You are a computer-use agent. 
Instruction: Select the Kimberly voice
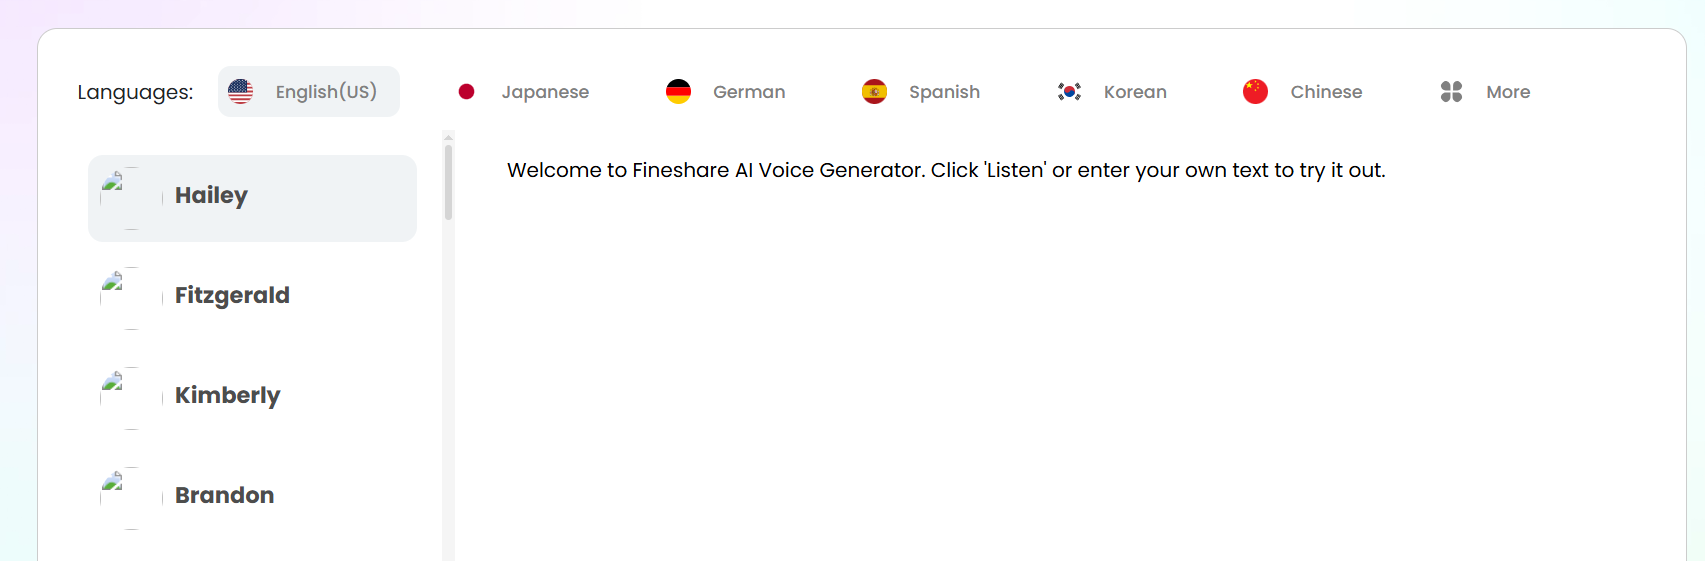(x=252, y=398)
